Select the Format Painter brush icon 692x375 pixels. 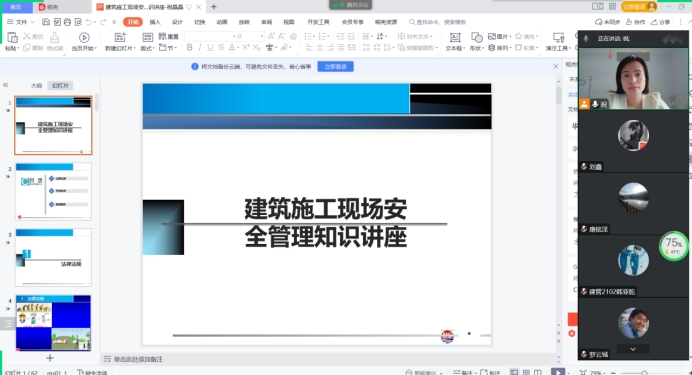point(55,38)
